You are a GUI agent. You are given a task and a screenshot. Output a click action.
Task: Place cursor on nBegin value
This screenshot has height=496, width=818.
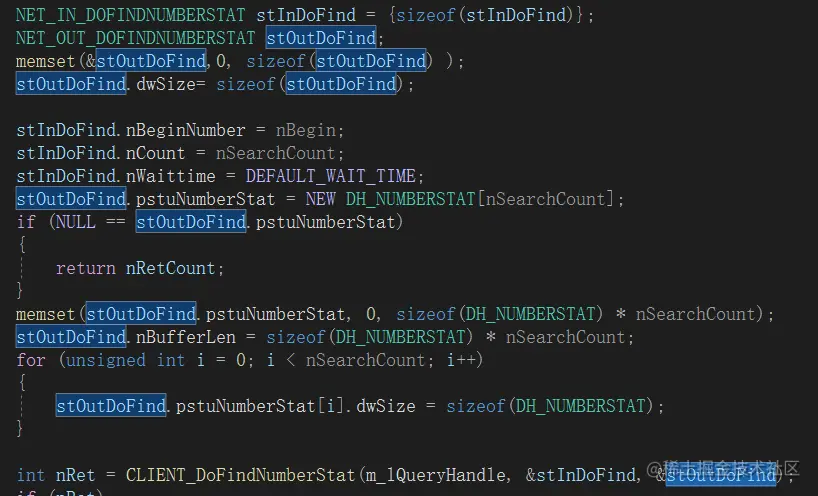click(x=306, y=130)
